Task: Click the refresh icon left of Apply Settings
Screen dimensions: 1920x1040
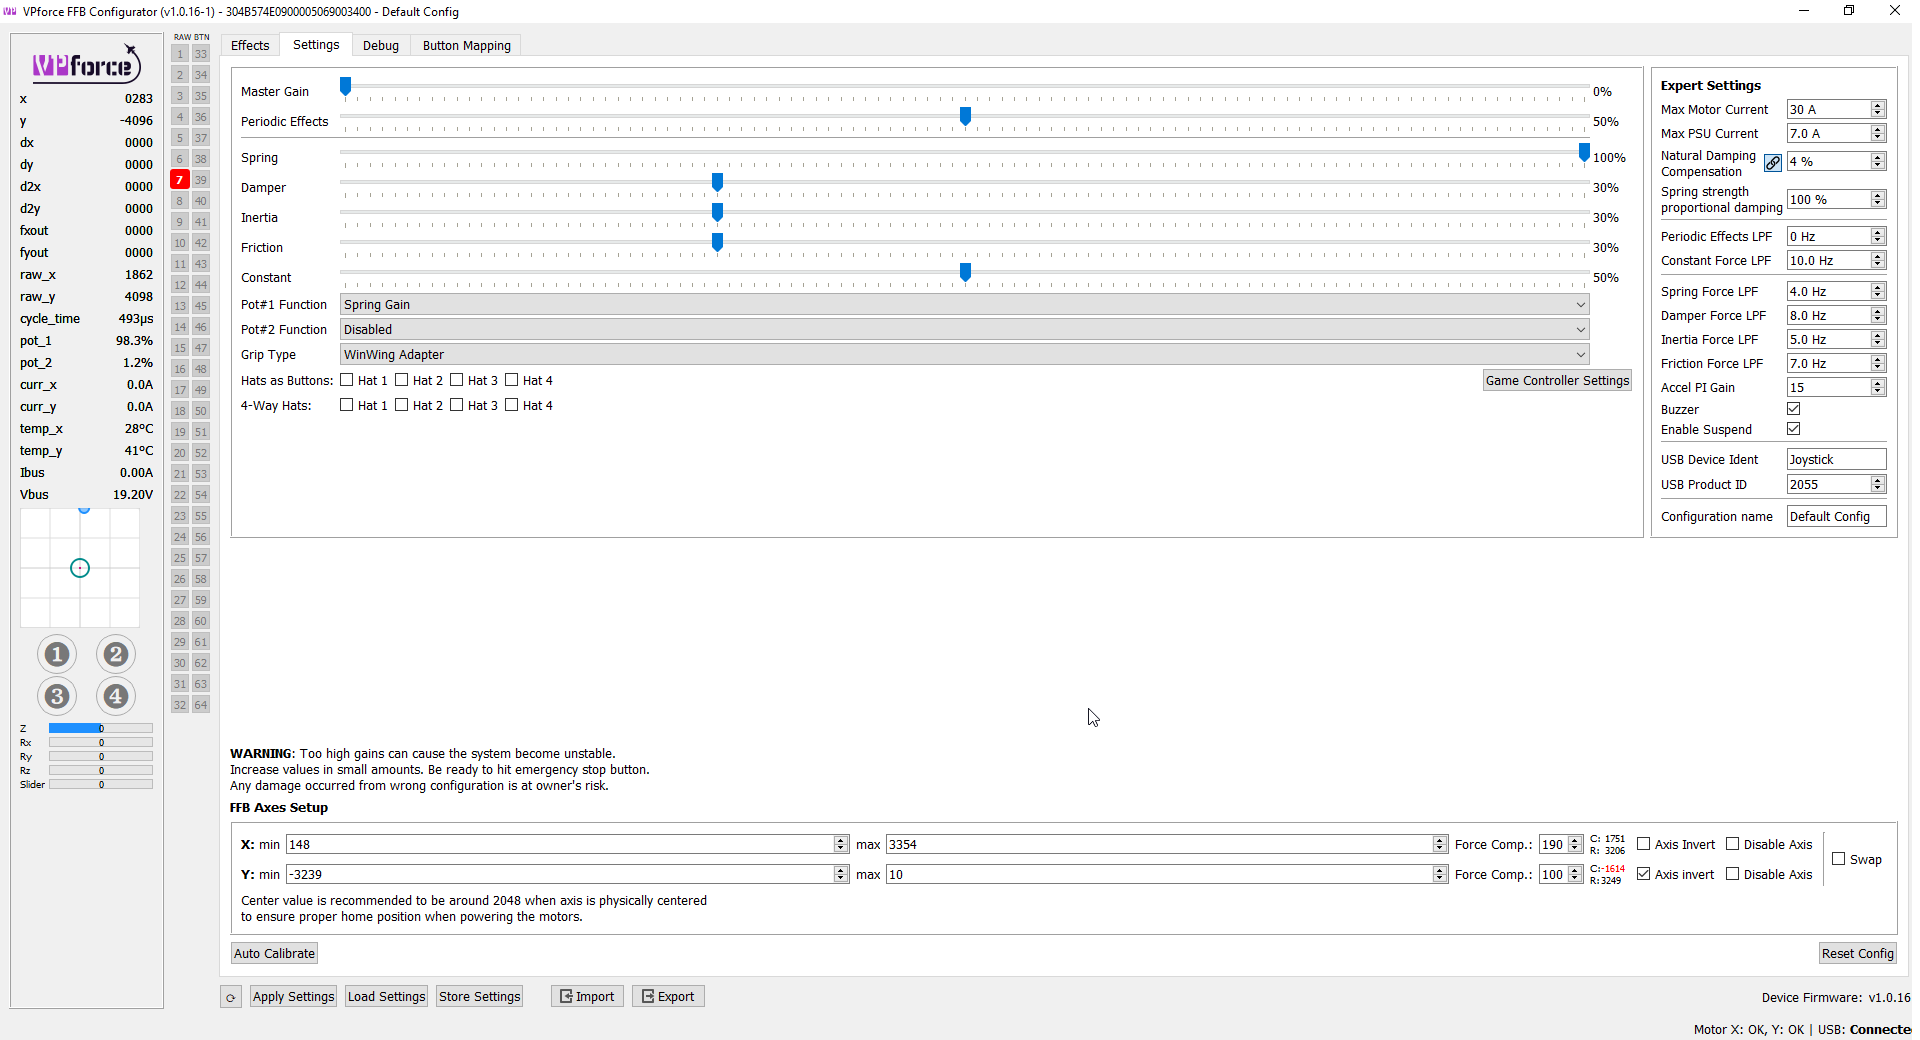Action: pyautogui.click(x=231, y=997)
